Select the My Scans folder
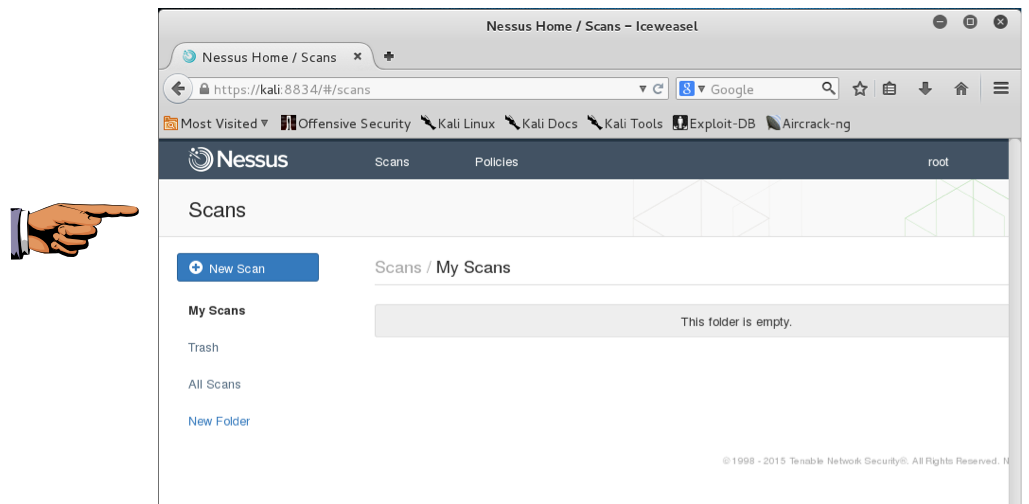The width and height of the screenshot is (1029, 504). (217, 310)
